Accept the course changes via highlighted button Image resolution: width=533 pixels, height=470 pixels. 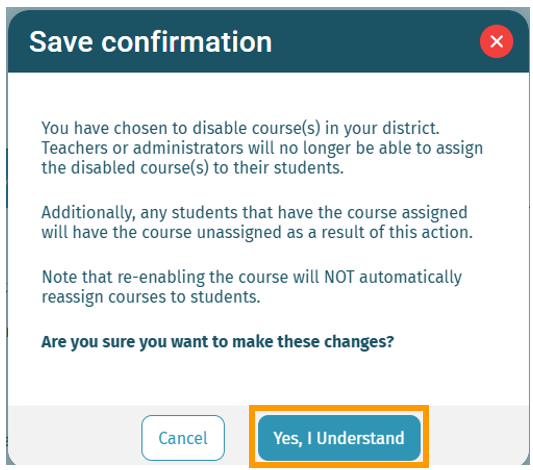(x=339, y=438)
